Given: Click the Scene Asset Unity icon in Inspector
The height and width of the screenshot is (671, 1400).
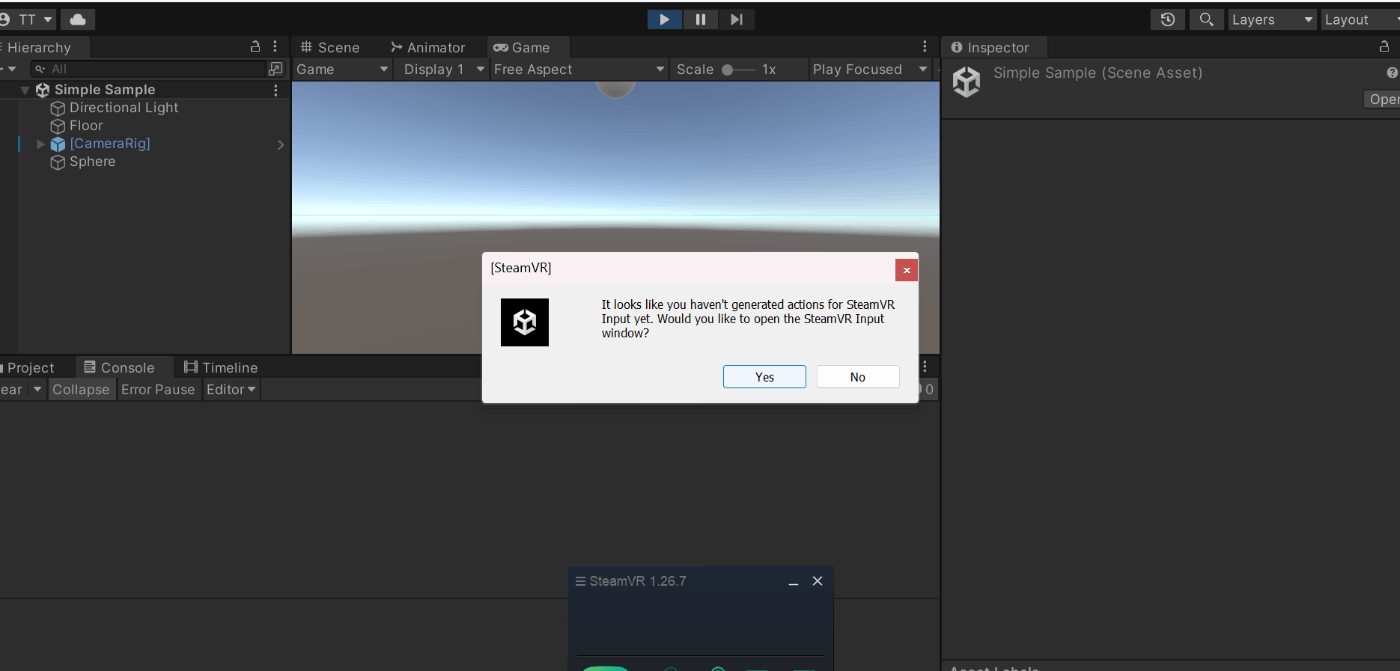Looking at the screenshot, I should [966, 82].
